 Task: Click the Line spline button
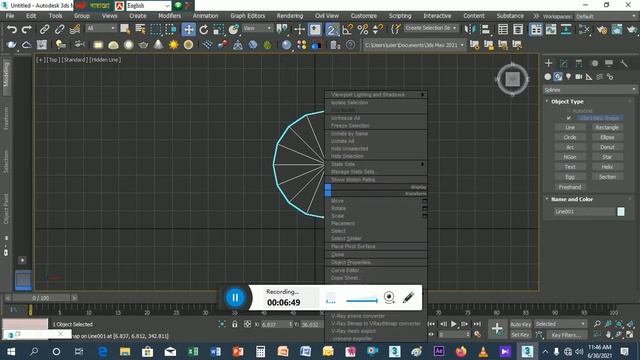click(570, 127)
